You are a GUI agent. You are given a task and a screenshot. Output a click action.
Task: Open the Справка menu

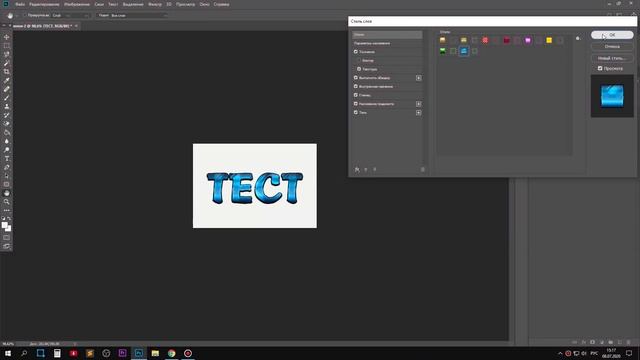221,4
